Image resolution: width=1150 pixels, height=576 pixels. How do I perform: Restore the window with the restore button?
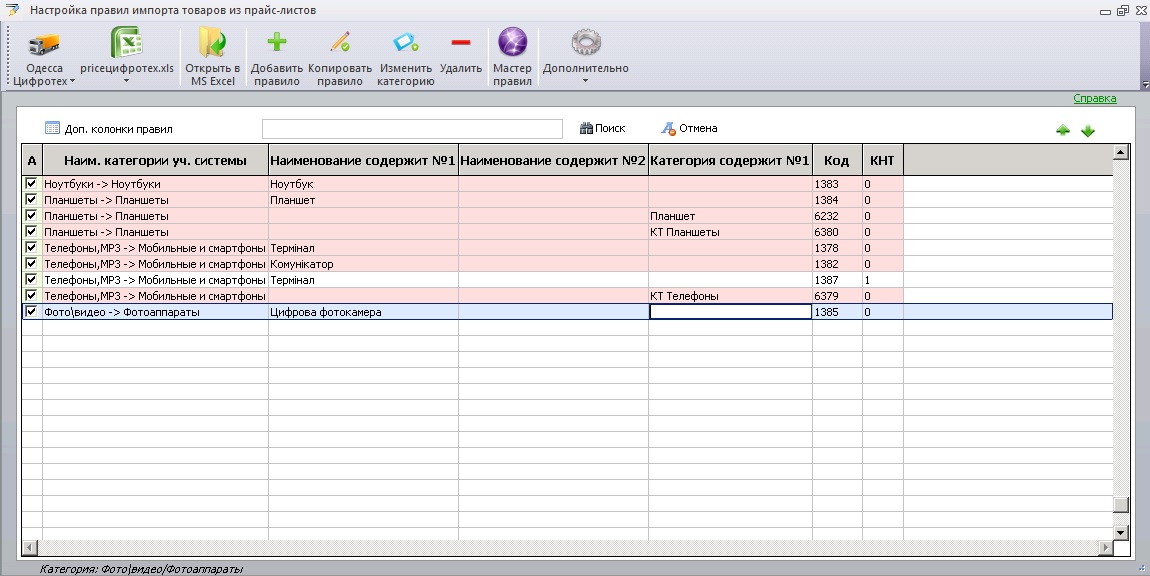pos(1123,10)
